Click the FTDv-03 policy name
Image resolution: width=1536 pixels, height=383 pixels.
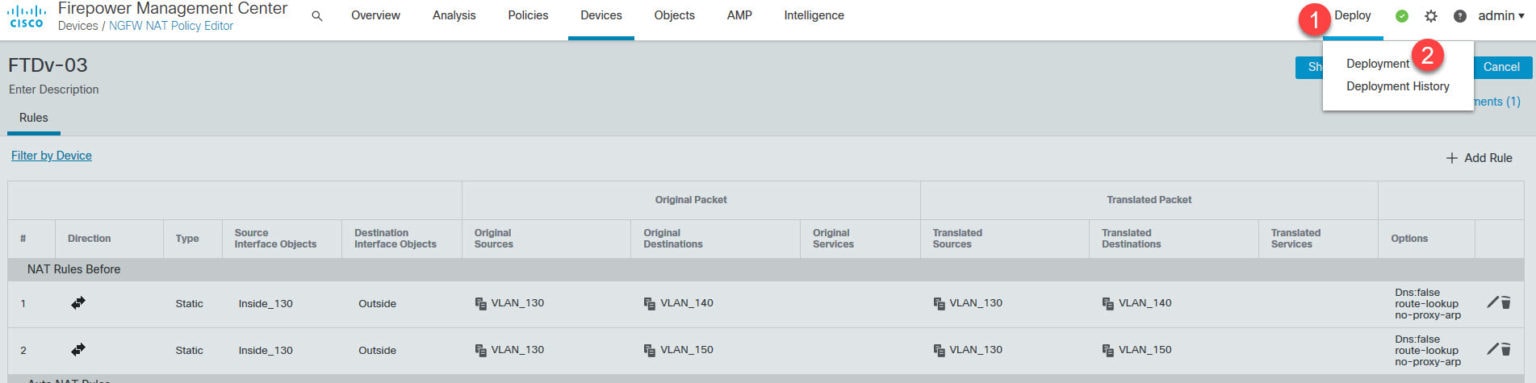click(x=48, y=65)
